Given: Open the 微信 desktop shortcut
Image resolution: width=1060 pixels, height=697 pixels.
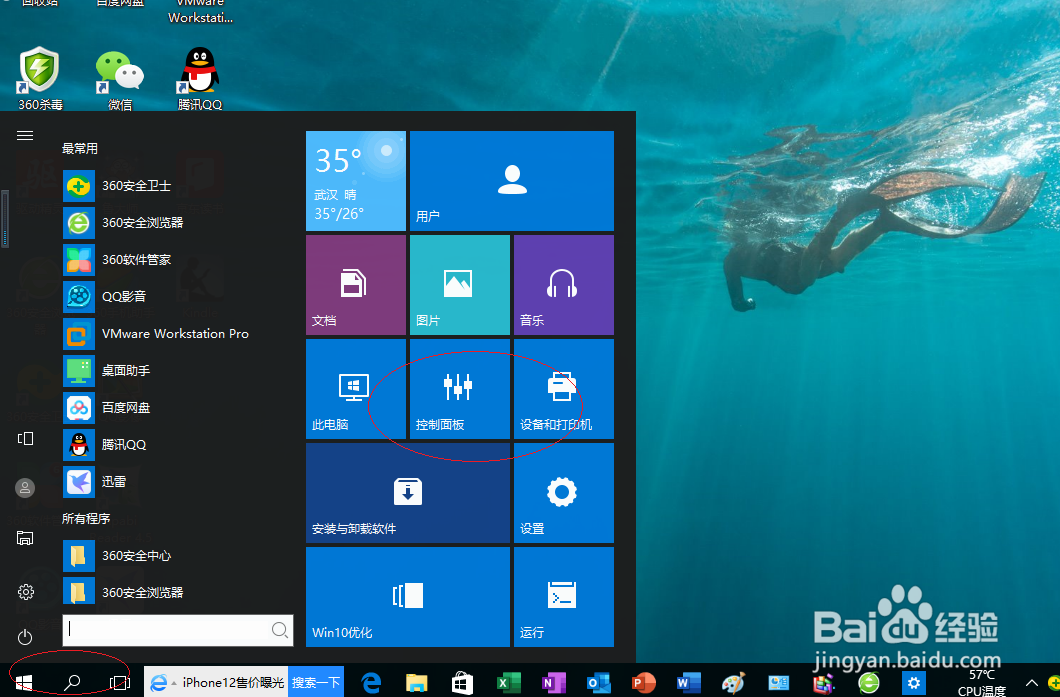Looking at the screenshot, I should [x=120, y=79].
